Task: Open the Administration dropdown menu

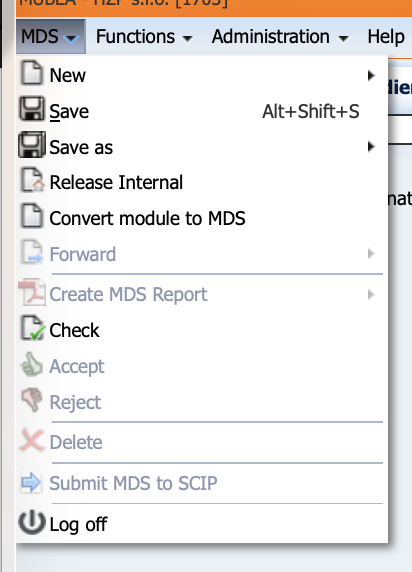Action: [280, 37]
